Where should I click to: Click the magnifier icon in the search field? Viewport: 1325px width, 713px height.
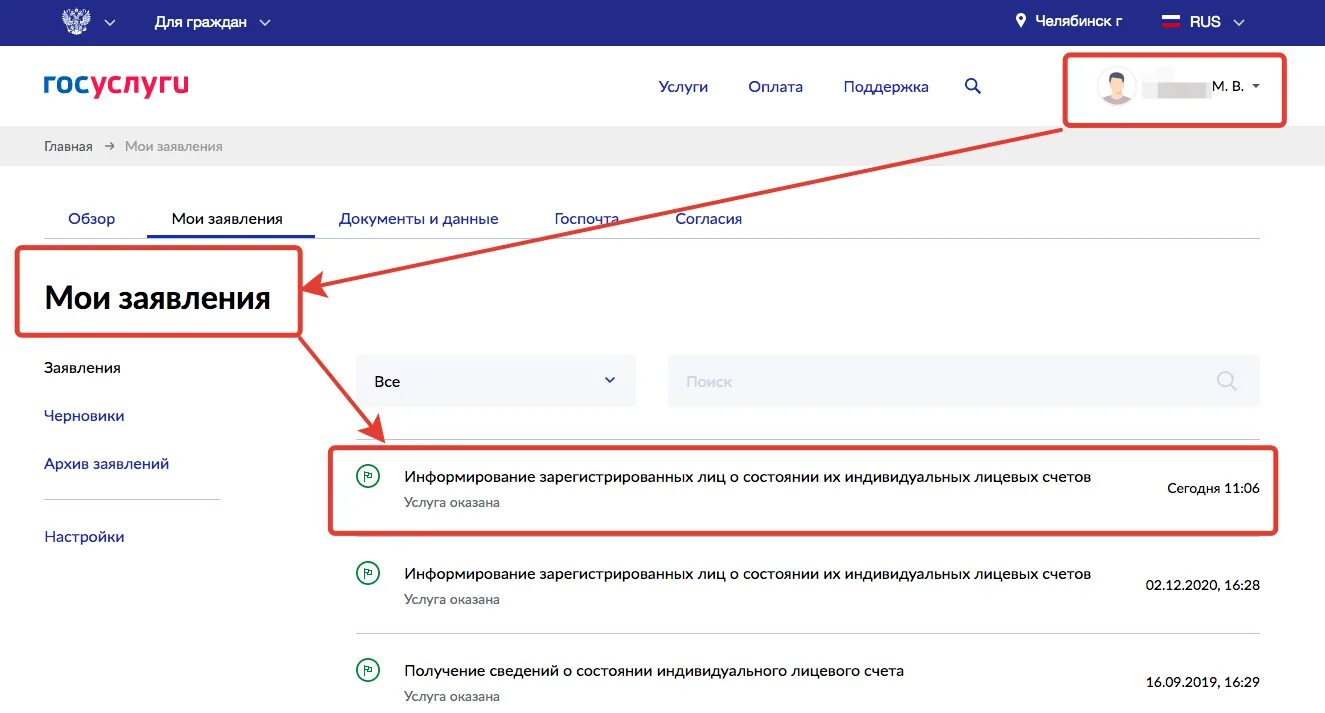[x=1227, y=381]
